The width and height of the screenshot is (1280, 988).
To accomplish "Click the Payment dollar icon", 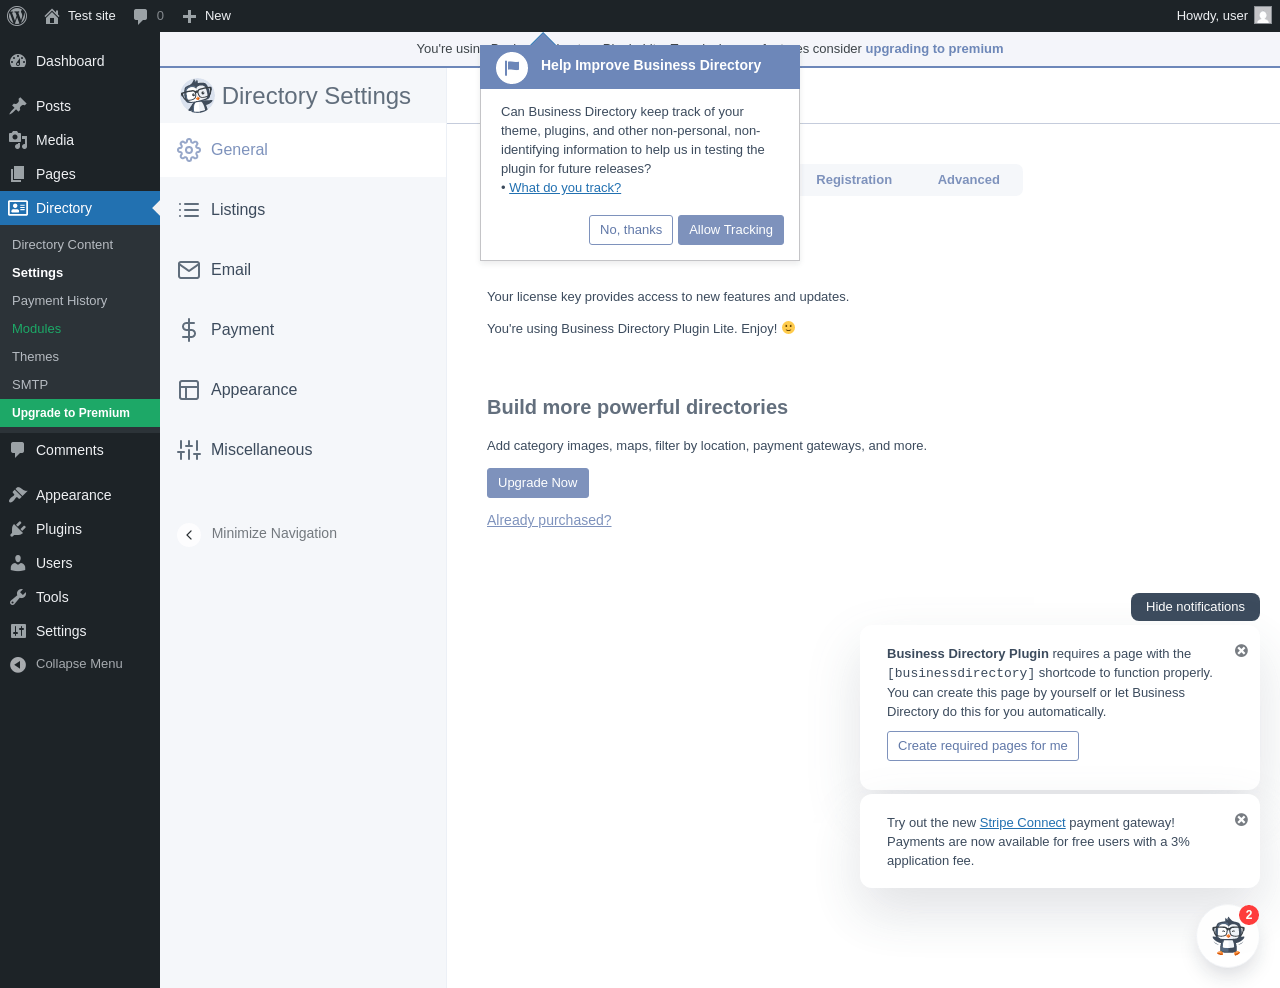I will coord(189,330).
